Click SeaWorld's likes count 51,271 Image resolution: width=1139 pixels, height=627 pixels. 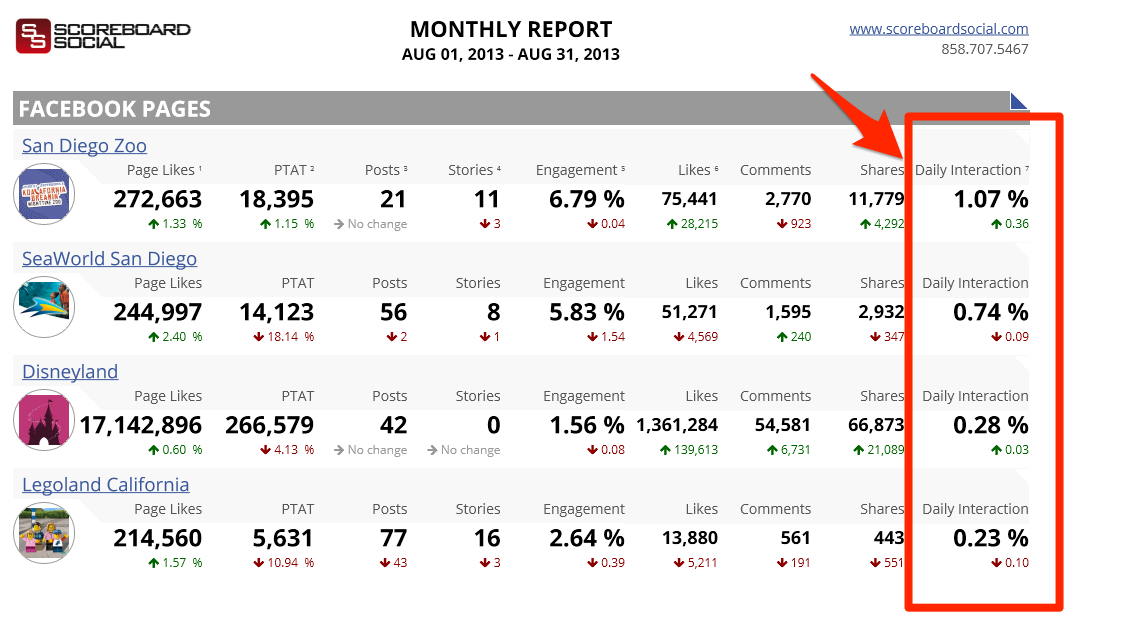click(689, 312)
